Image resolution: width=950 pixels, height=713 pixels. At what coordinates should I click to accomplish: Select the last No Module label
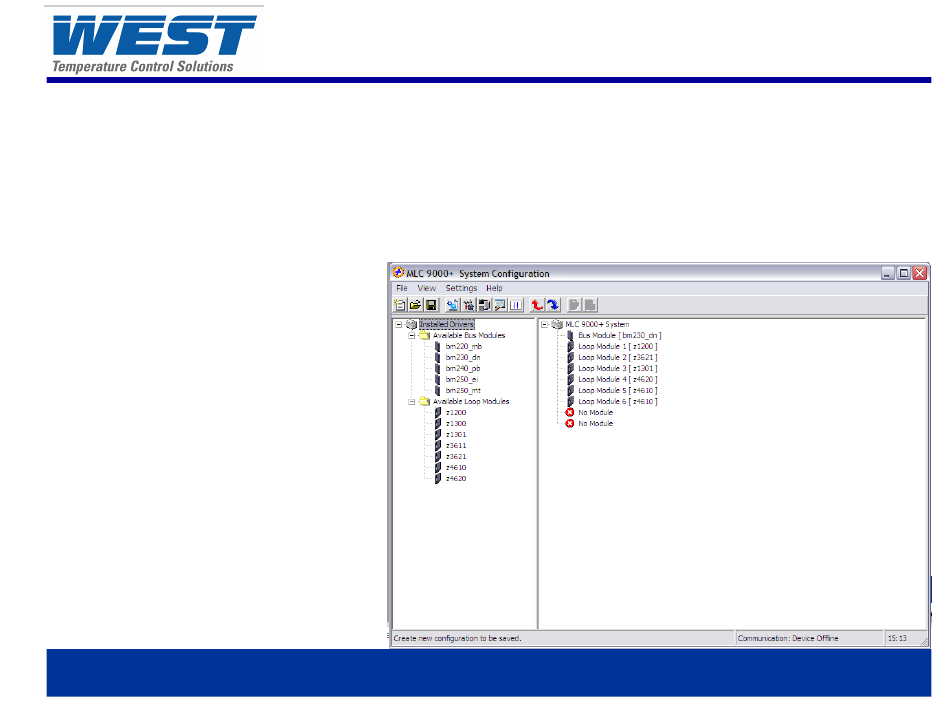click(x=595, y=423)
